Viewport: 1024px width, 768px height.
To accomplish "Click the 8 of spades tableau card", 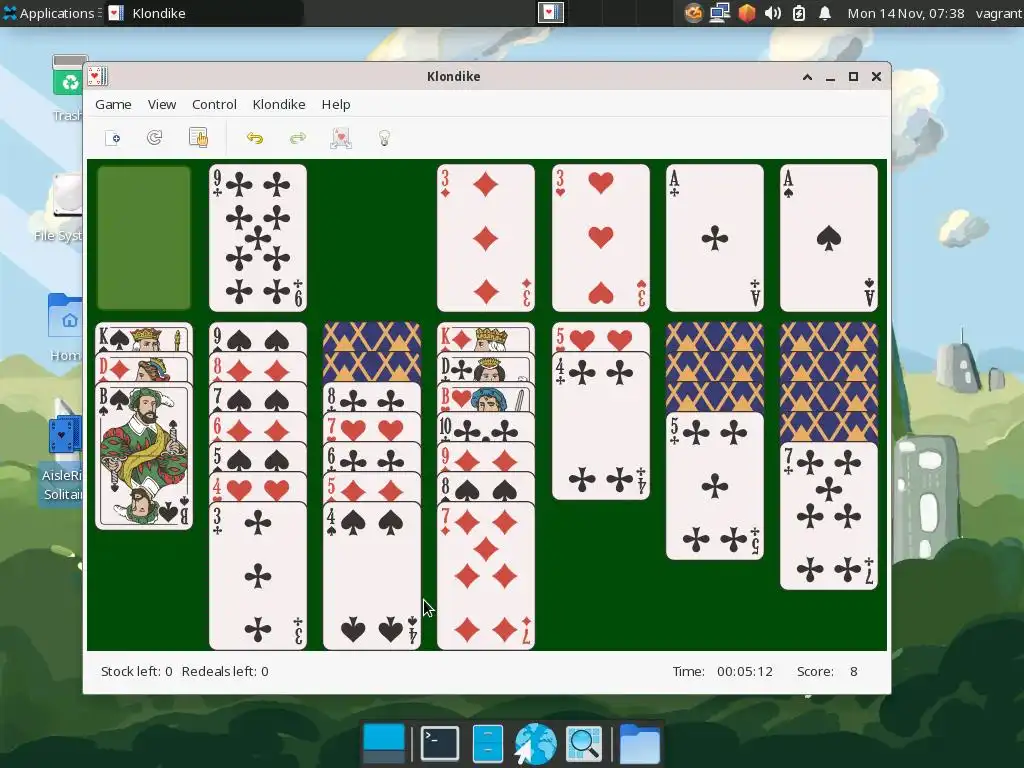I will point(486,487).
